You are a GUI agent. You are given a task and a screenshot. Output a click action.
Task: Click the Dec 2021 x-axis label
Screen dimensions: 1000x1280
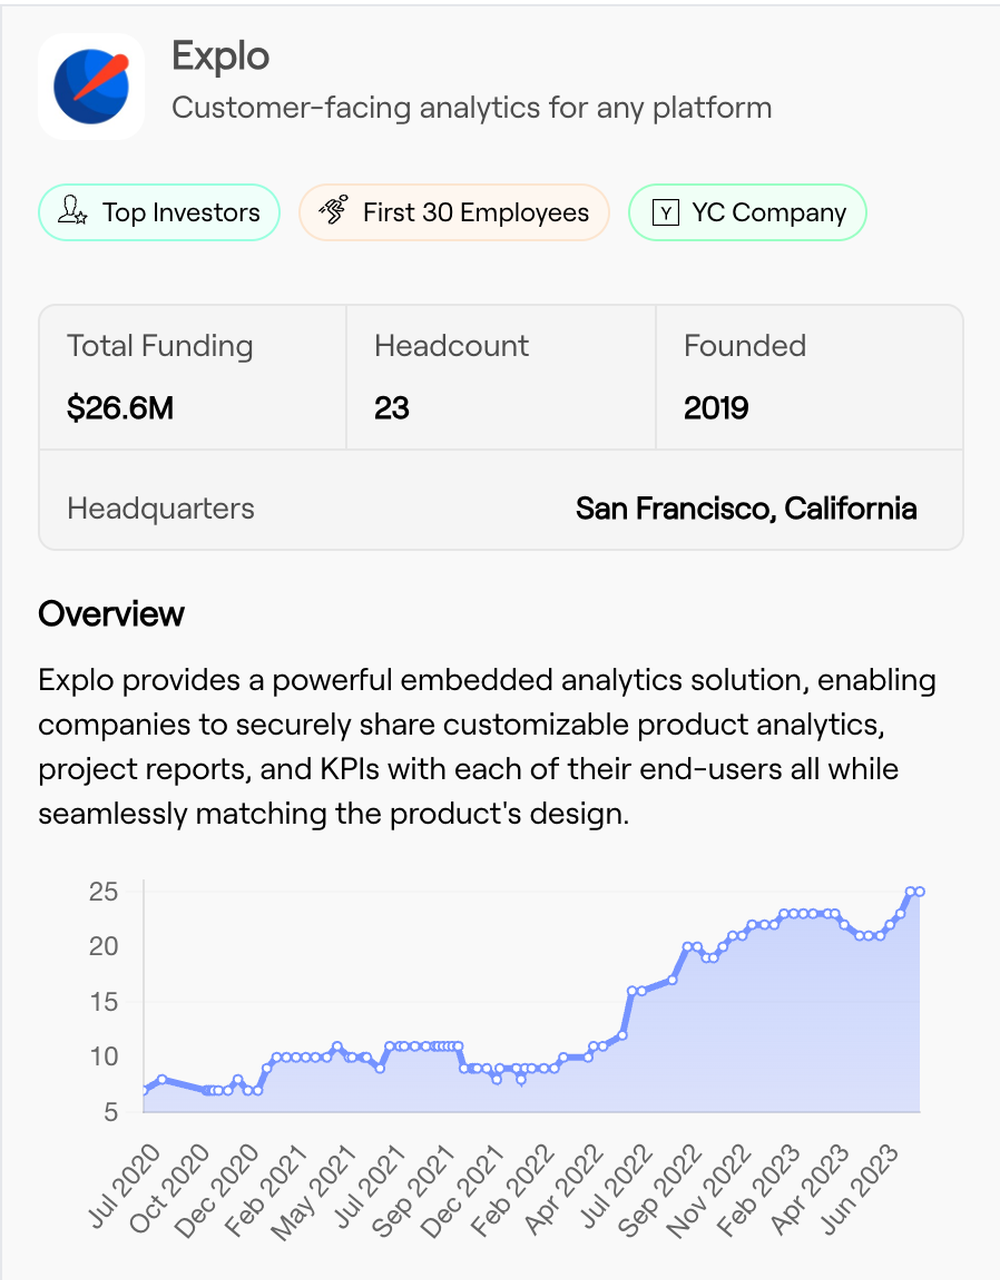[x=461, y=1191]
